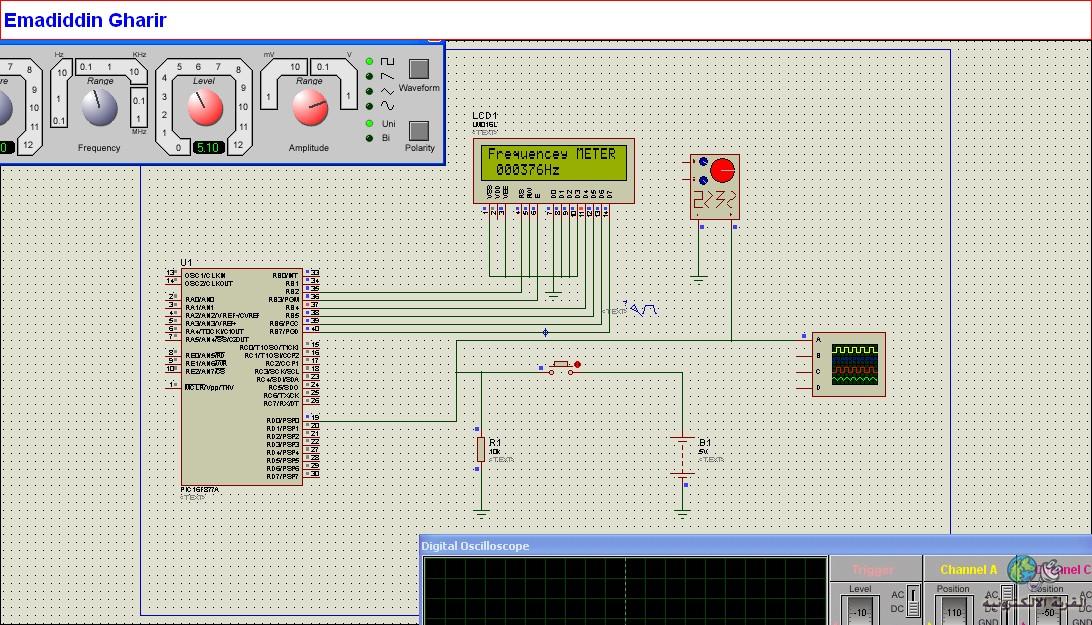Click the Channel A header label
Screen dimensions: 1092x625
(969, 570)
